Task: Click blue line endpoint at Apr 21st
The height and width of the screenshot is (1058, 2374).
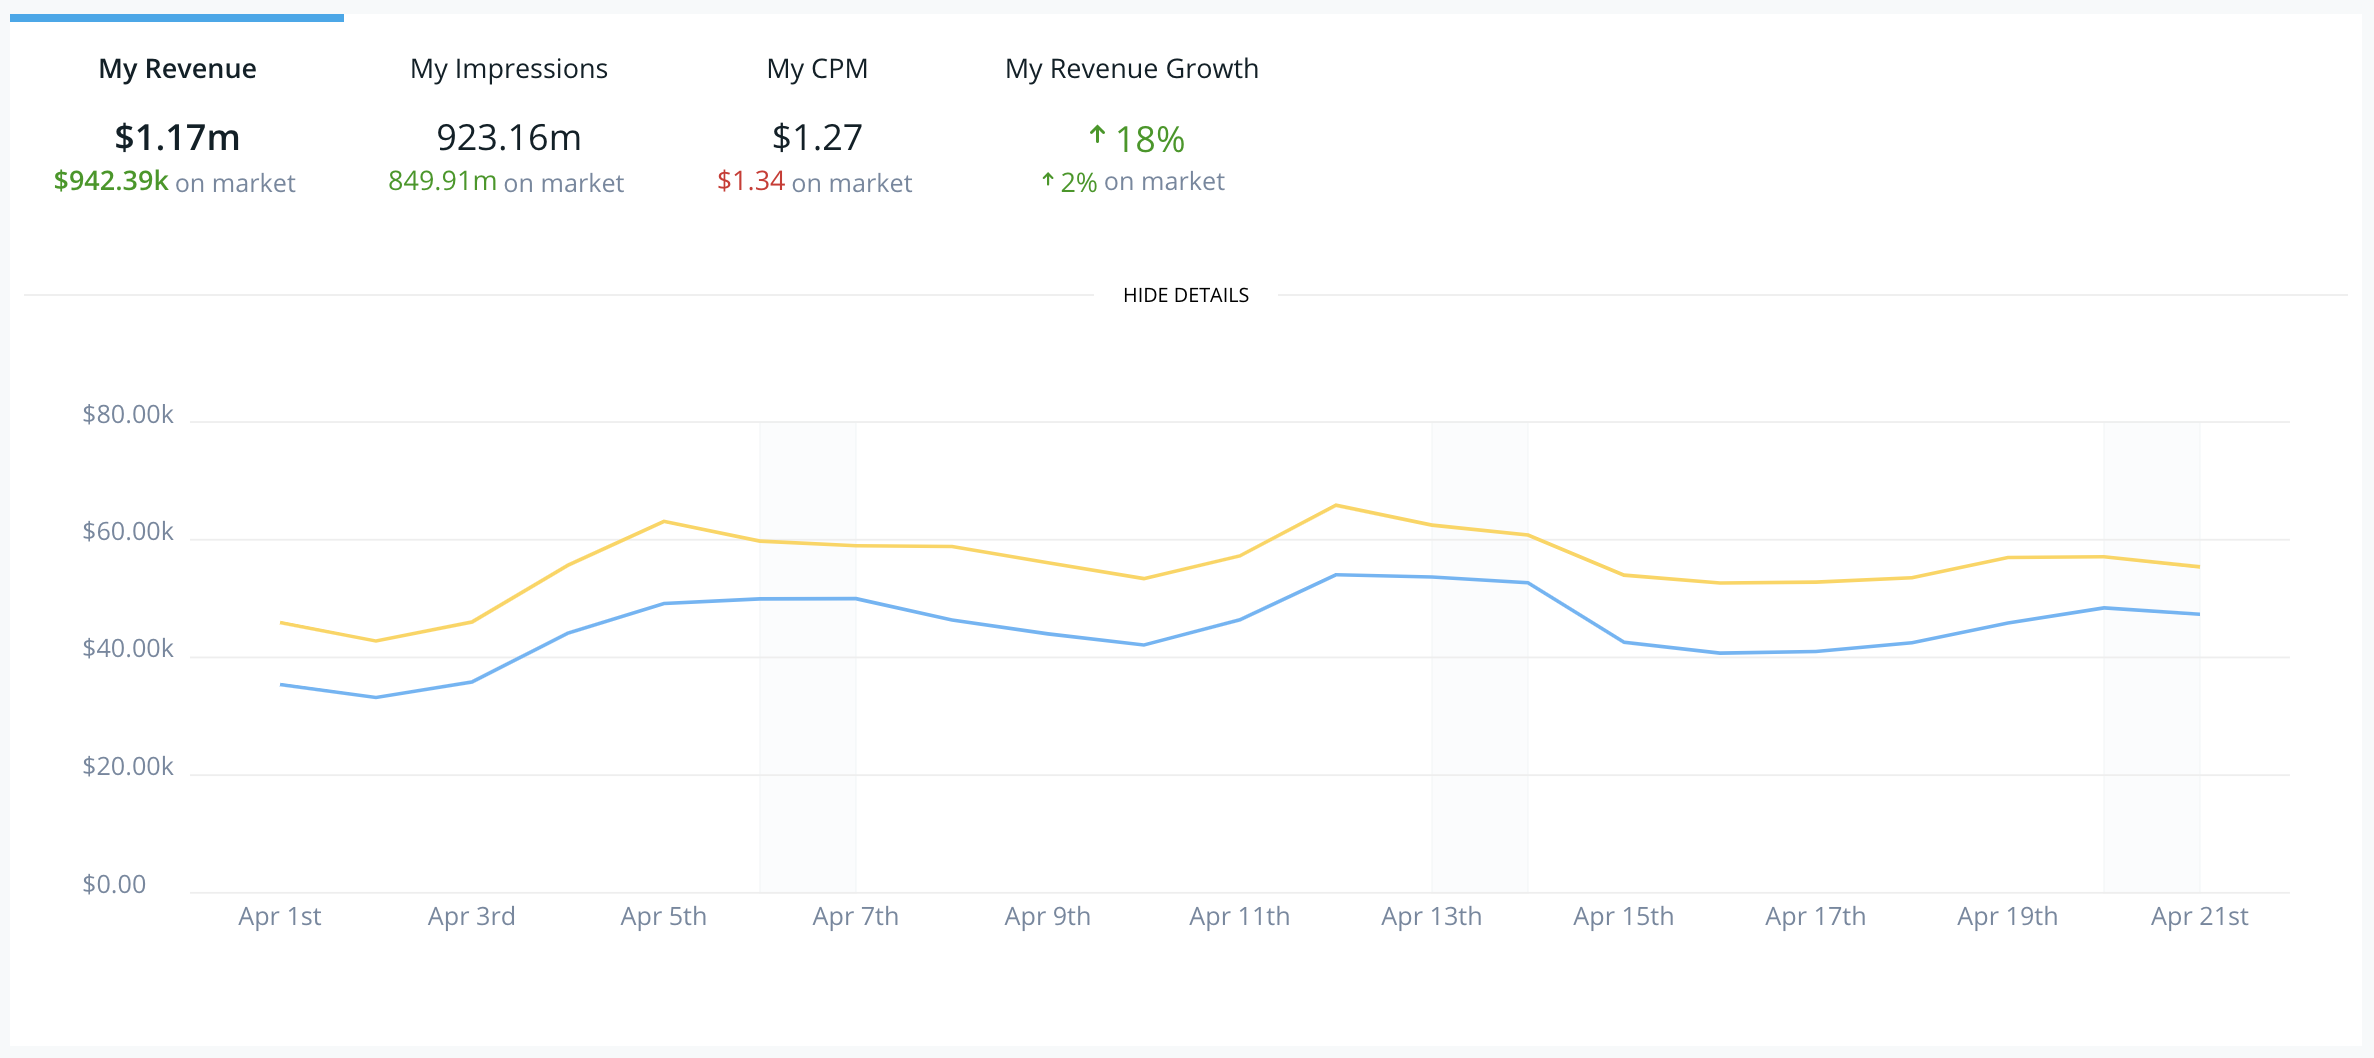Action: tap(2198, 614)
